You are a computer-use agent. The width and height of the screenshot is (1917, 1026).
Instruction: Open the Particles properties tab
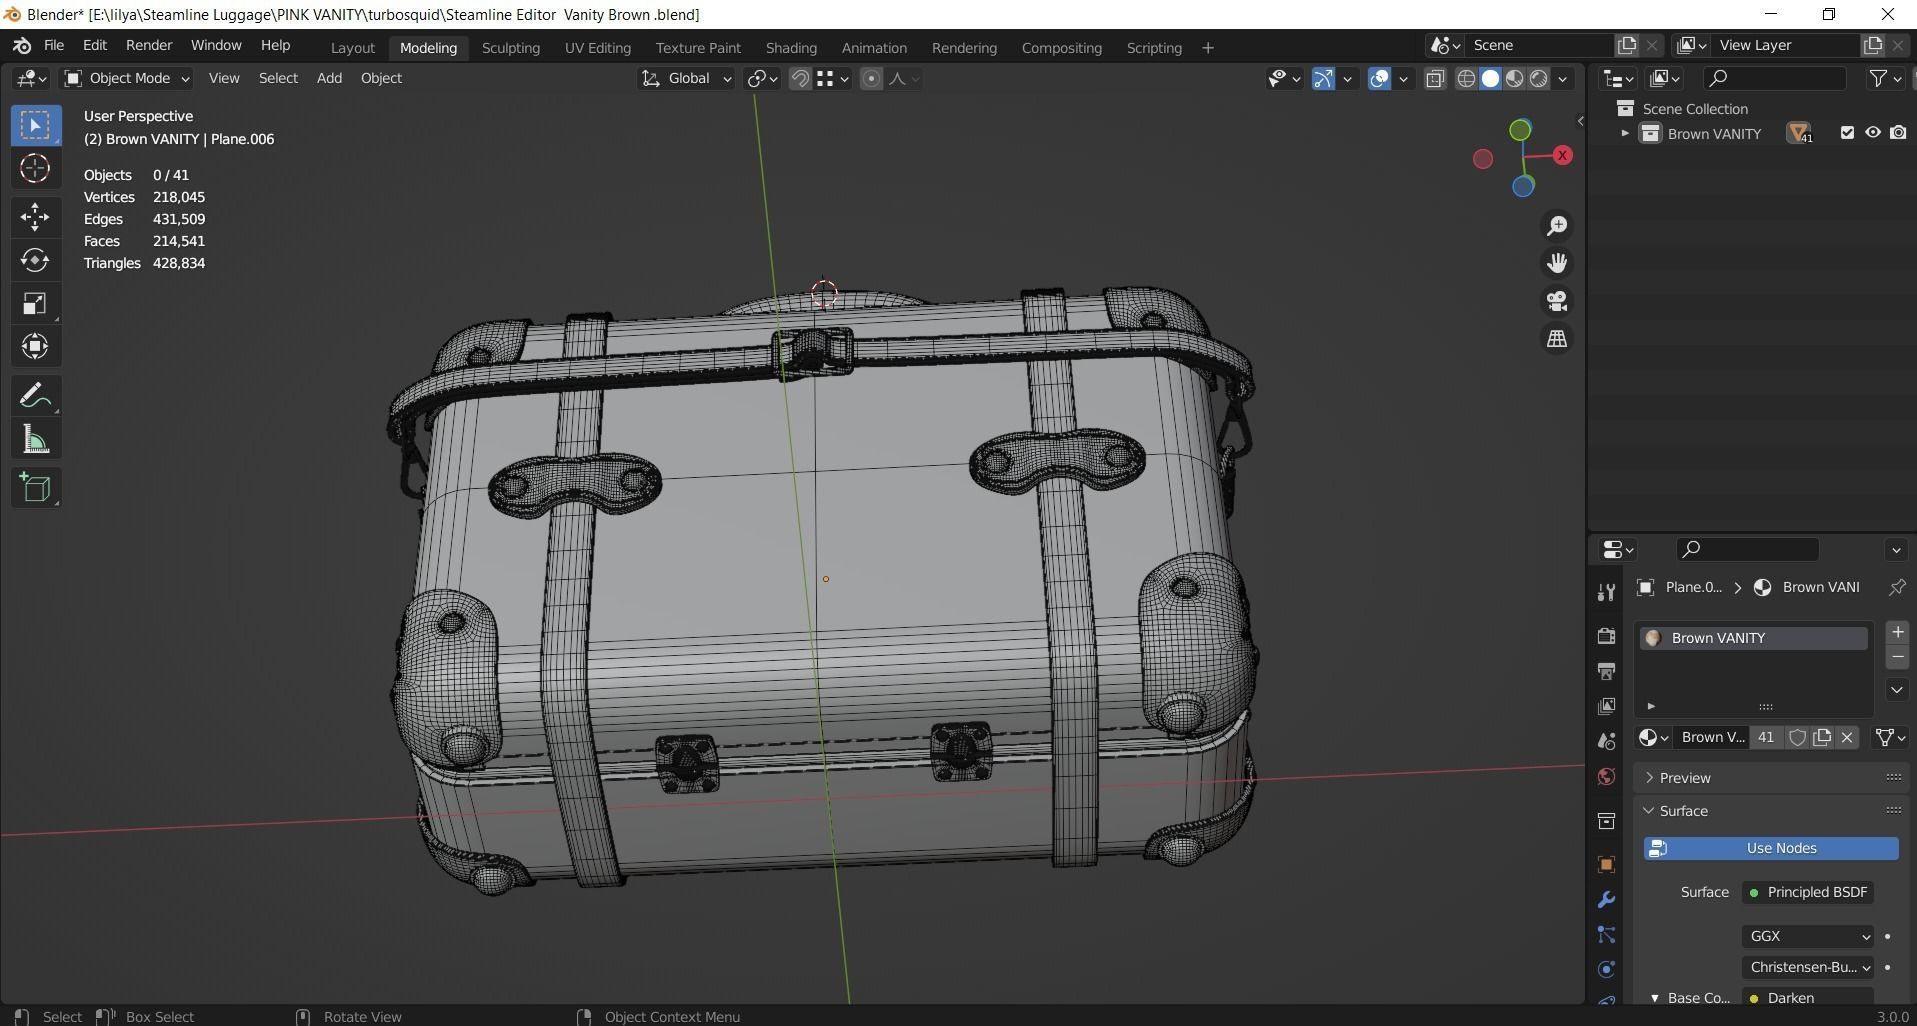tap(1606, 935)
